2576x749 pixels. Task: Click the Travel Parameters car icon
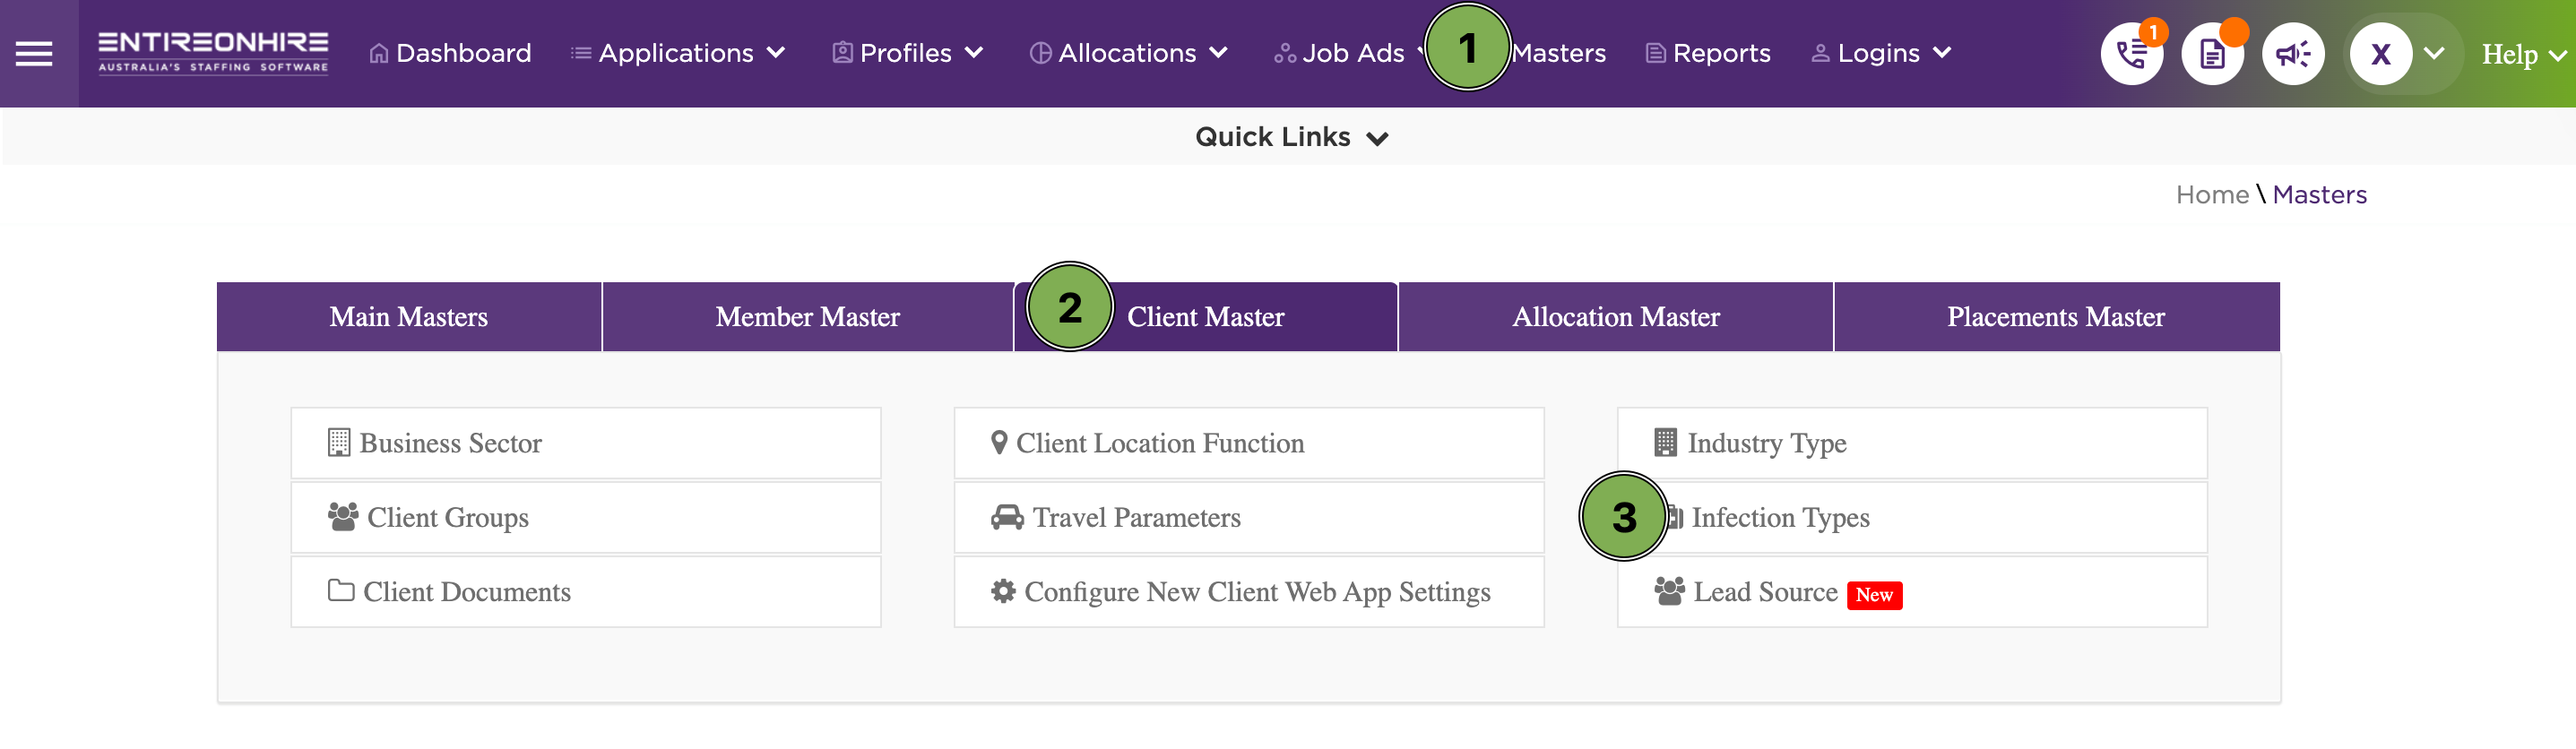[1007, 517]
